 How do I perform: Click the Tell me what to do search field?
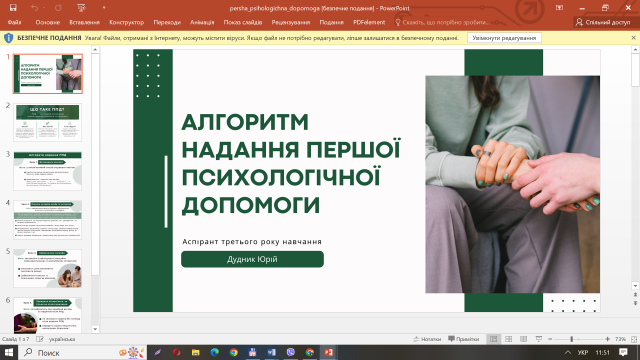(x=442, y=22)
